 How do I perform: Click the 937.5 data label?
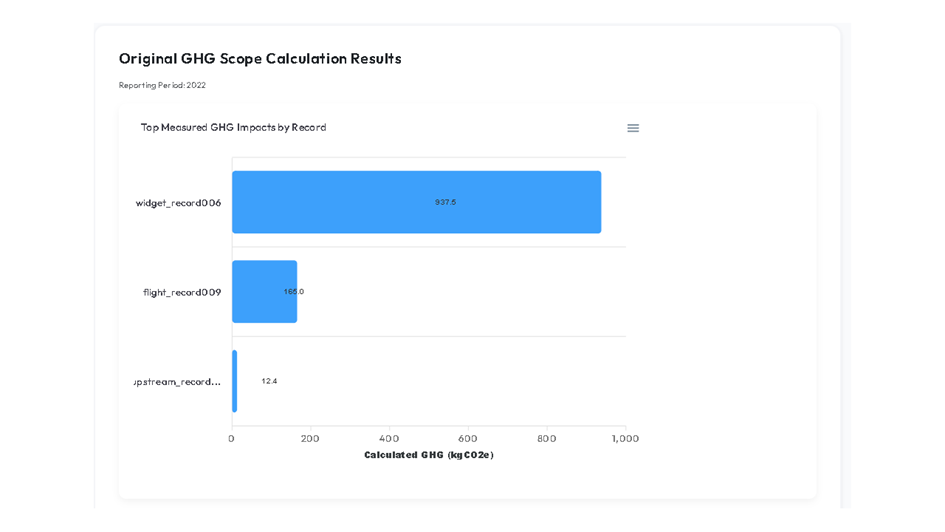[445, 202]
